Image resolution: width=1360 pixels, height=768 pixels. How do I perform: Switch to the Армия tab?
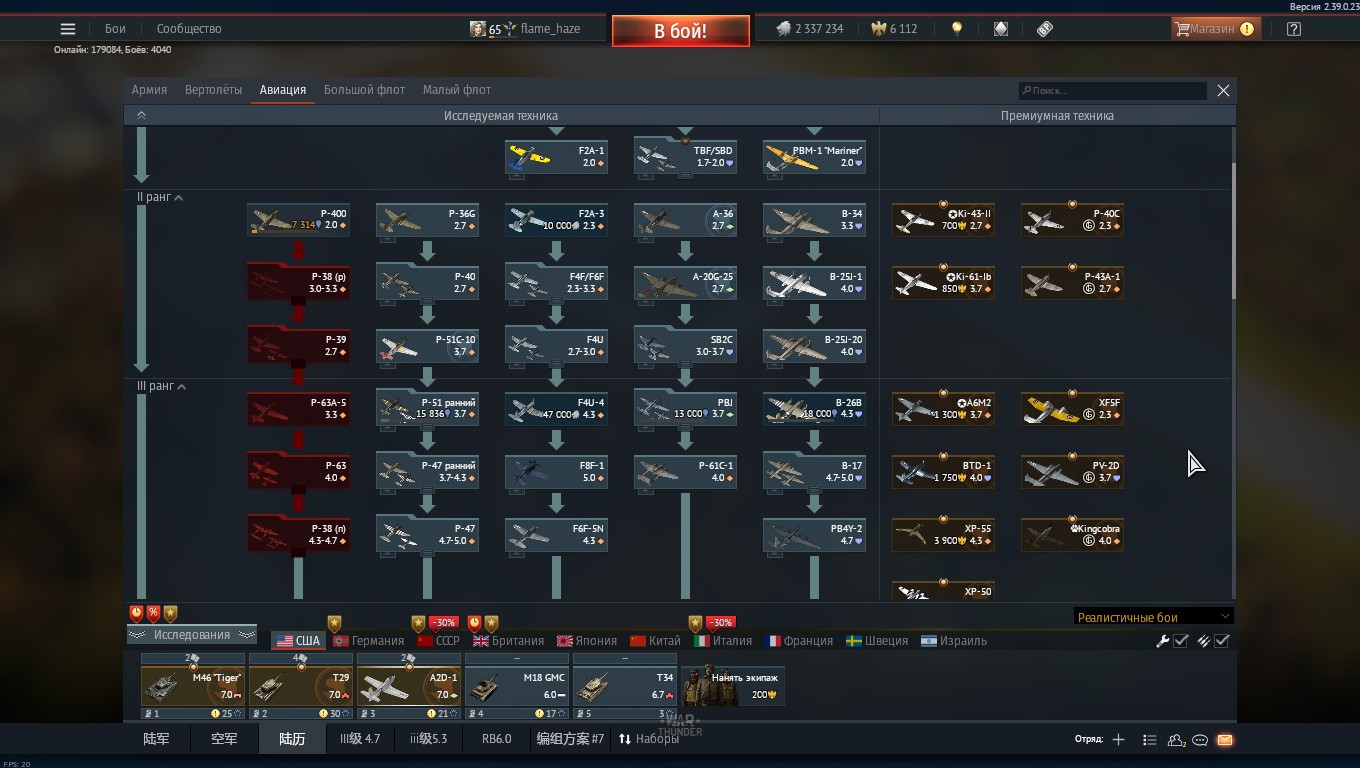pos(150,90)
